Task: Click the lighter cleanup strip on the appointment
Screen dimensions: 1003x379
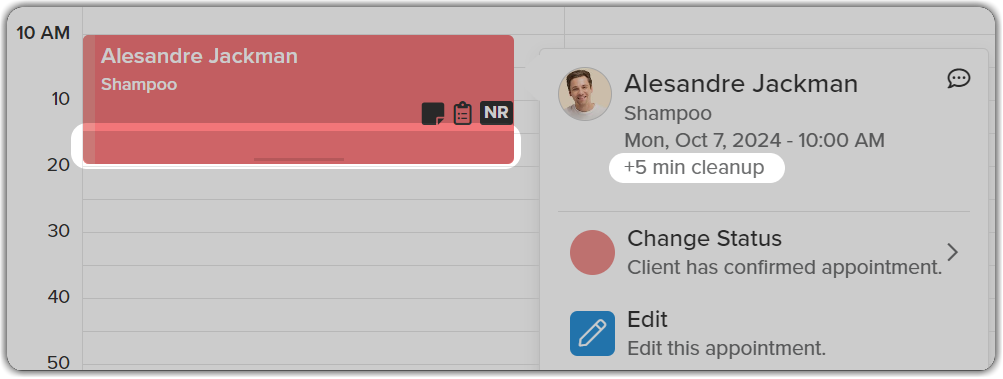Action: point(298,143)
